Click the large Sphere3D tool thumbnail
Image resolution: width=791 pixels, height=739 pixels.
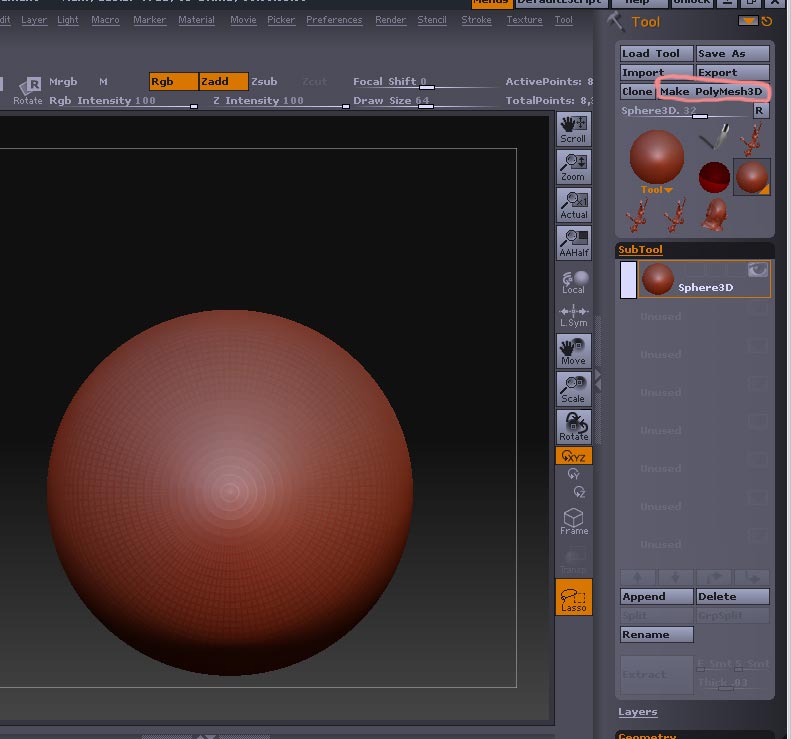point(656,156)
